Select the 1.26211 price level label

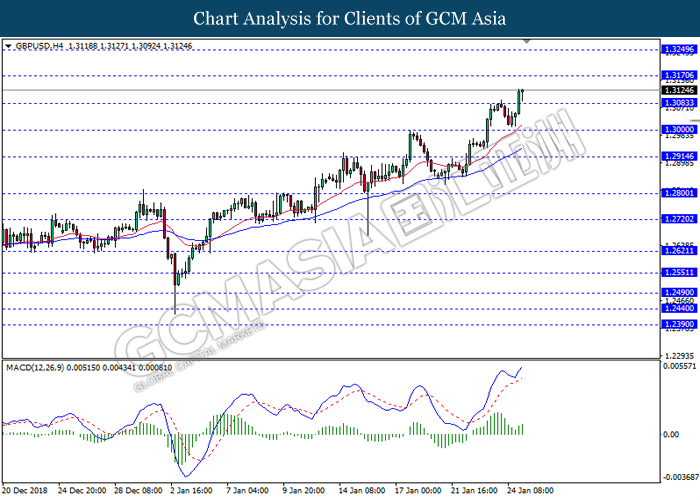click(x=679, y=251)
